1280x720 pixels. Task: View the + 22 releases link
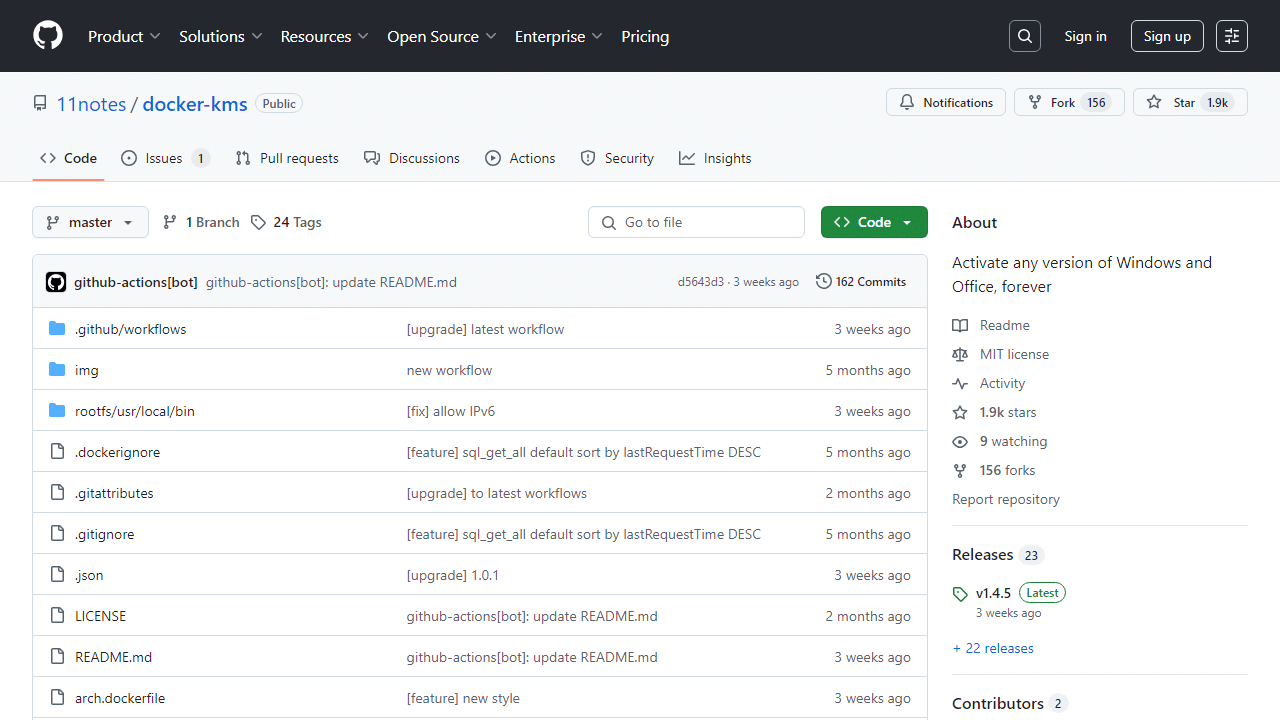pos(993,648)
